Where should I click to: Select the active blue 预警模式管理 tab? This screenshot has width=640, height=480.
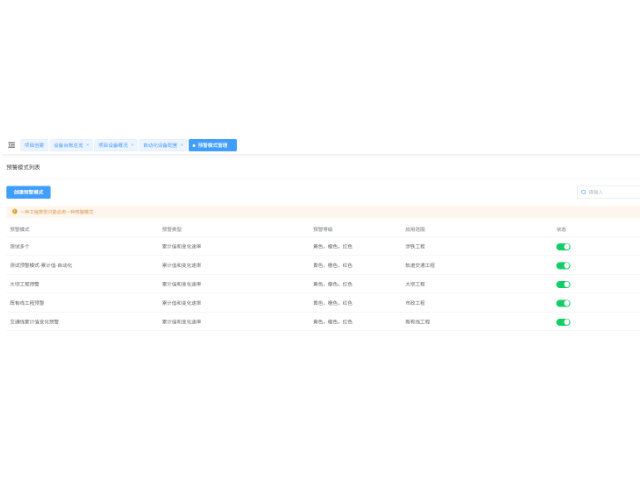(x=213, y=145)
